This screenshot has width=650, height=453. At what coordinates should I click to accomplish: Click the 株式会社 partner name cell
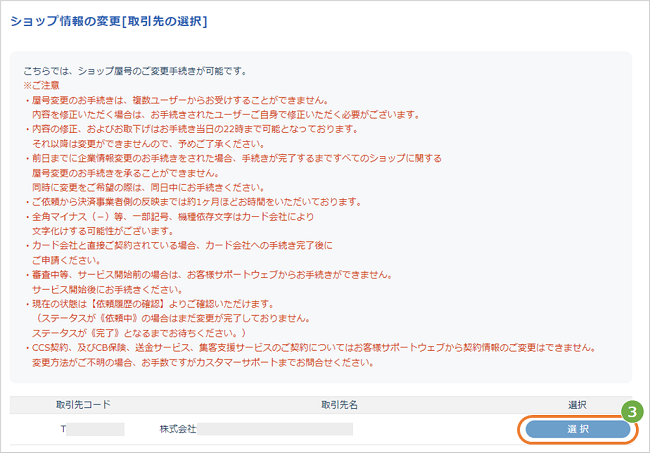tap(256, 429)
